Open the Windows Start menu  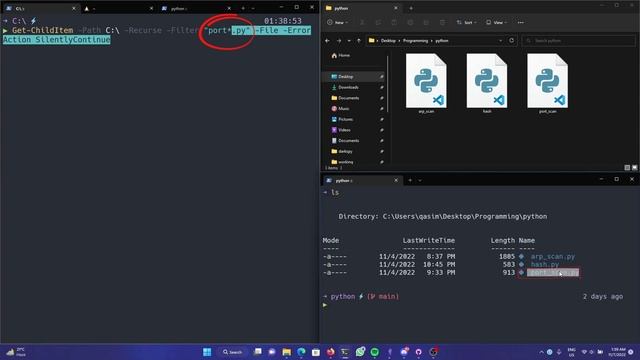tap(207, 352)
